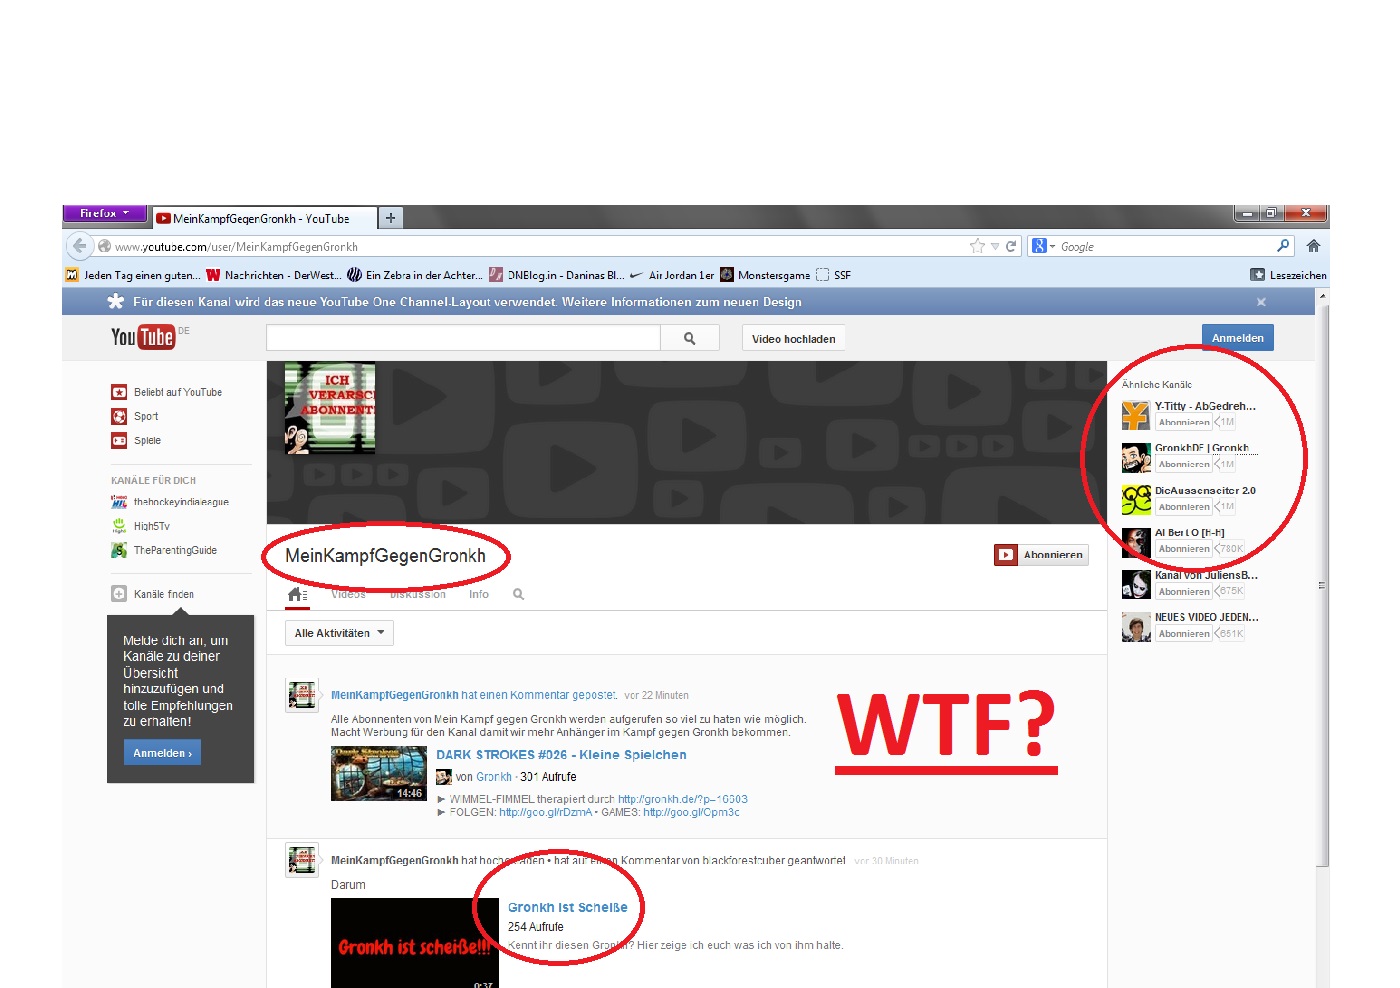Image resolution: width=1400 pixels, height=988 pixels.
Task: Switch to the channel Info tab
Action: 479,594
